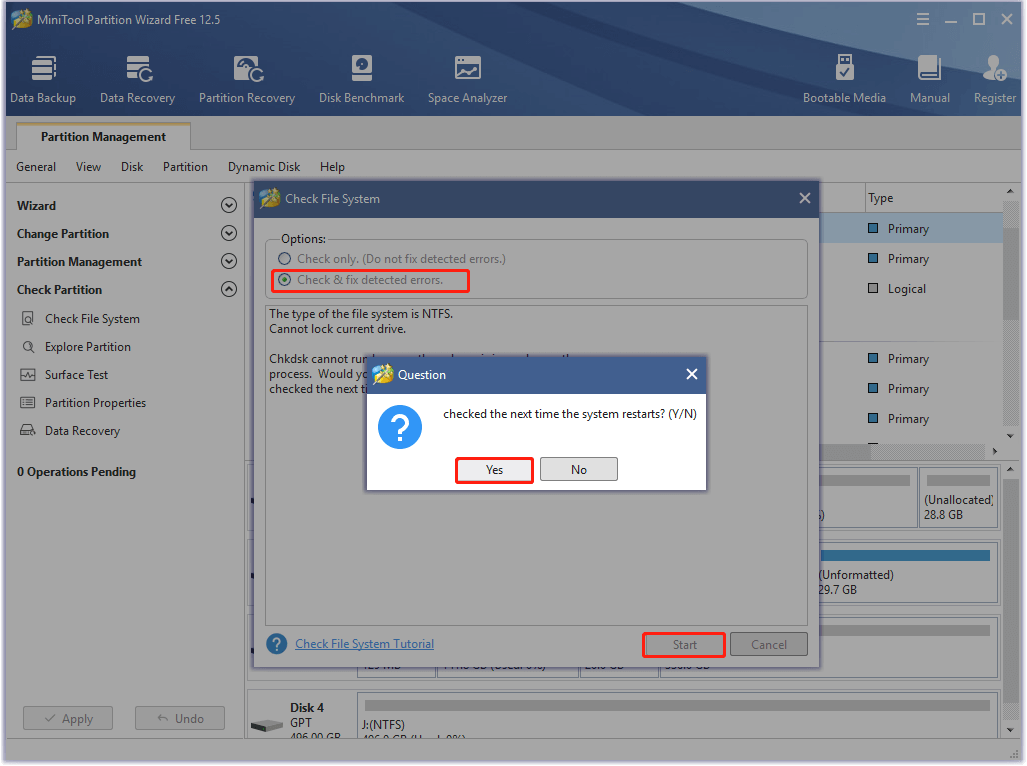Click the Undo button
The width and height of the screenshot is (1027, 766).
tap(180, 718)
